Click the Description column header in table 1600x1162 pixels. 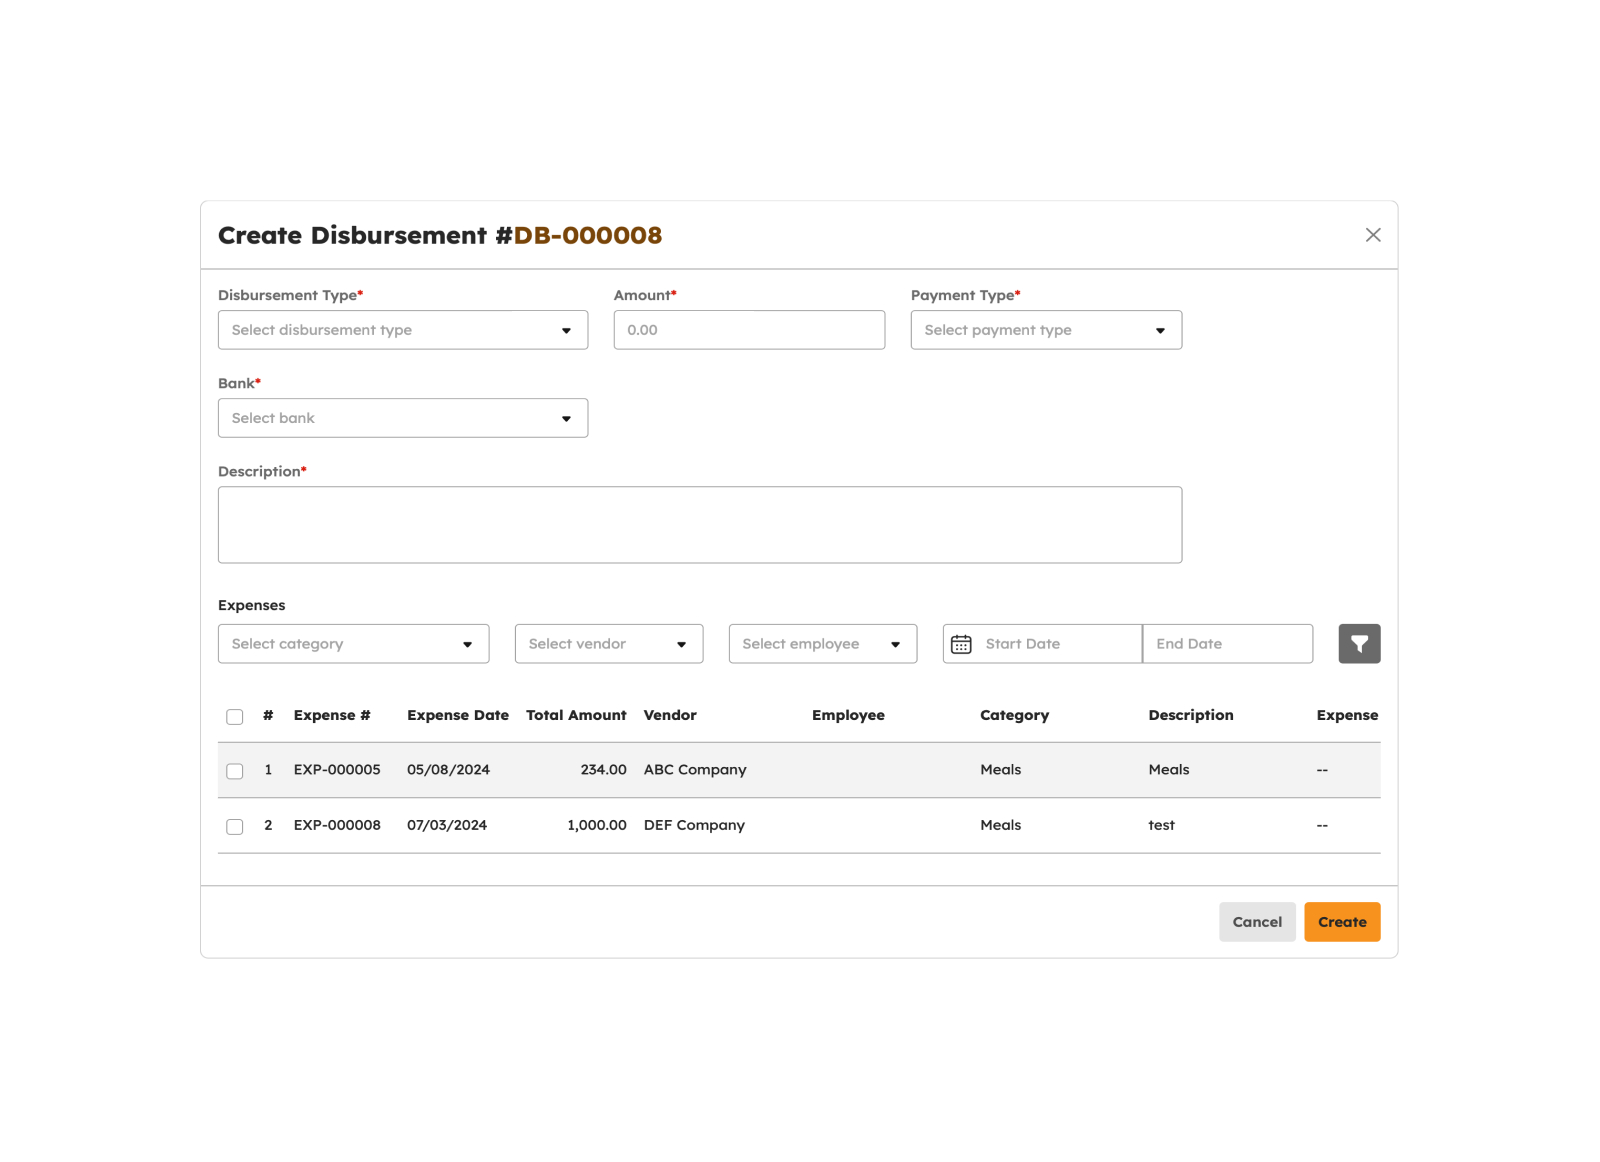(x=1190, y=715)
